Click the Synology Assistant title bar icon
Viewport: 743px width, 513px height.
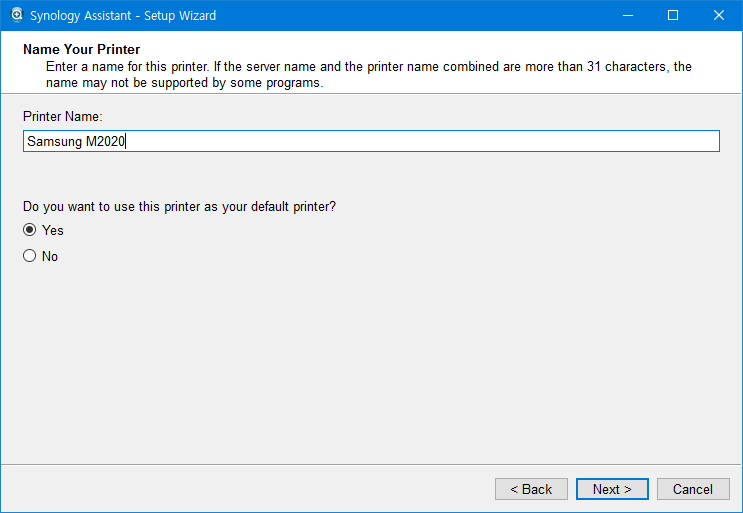coord(16,15)
